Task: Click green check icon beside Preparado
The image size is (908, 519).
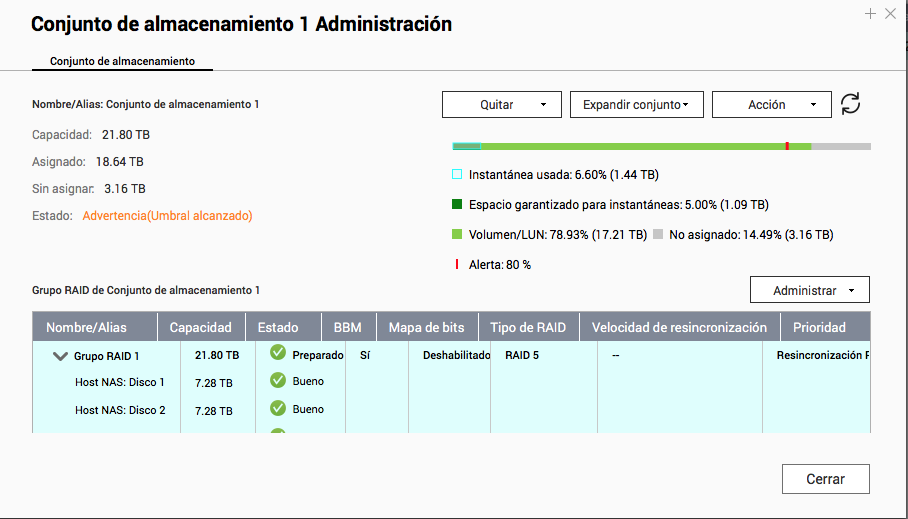Action: pos(278,353)
